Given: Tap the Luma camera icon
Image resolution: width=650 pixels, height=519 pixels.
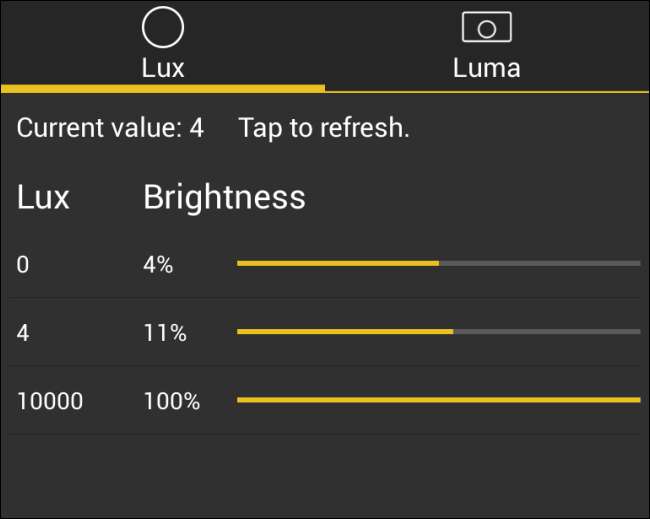Looking at the screenshot, I should pyautogui.click(x=486, y=28).
